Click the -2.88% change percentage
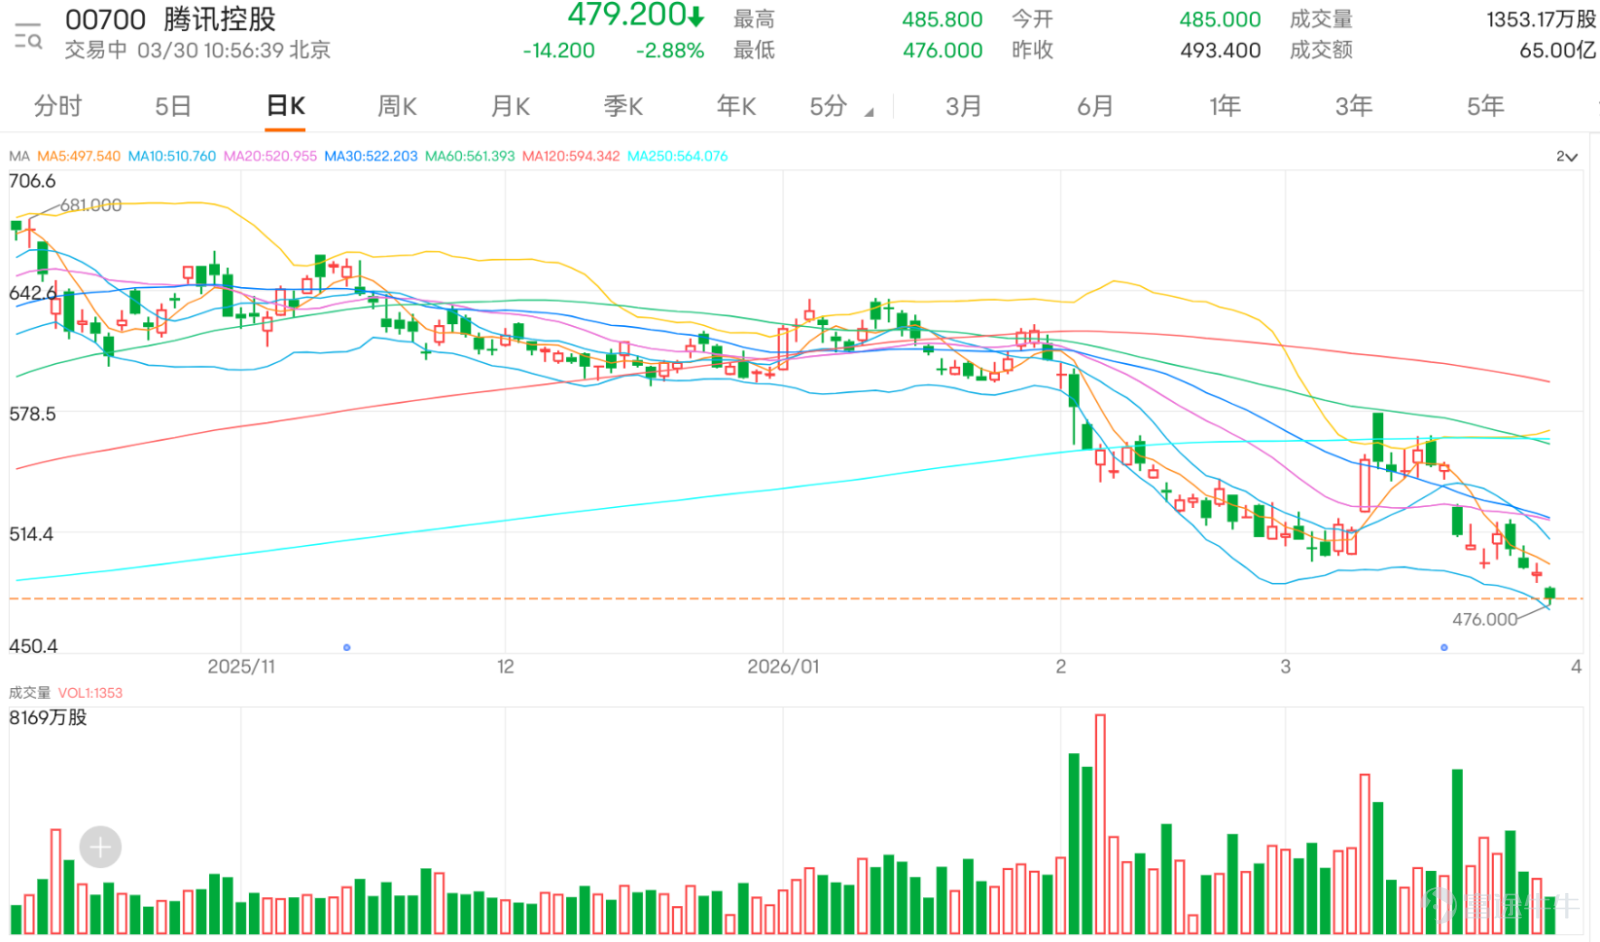This screenshot has height=942, width=1600. tap(670, 50)
